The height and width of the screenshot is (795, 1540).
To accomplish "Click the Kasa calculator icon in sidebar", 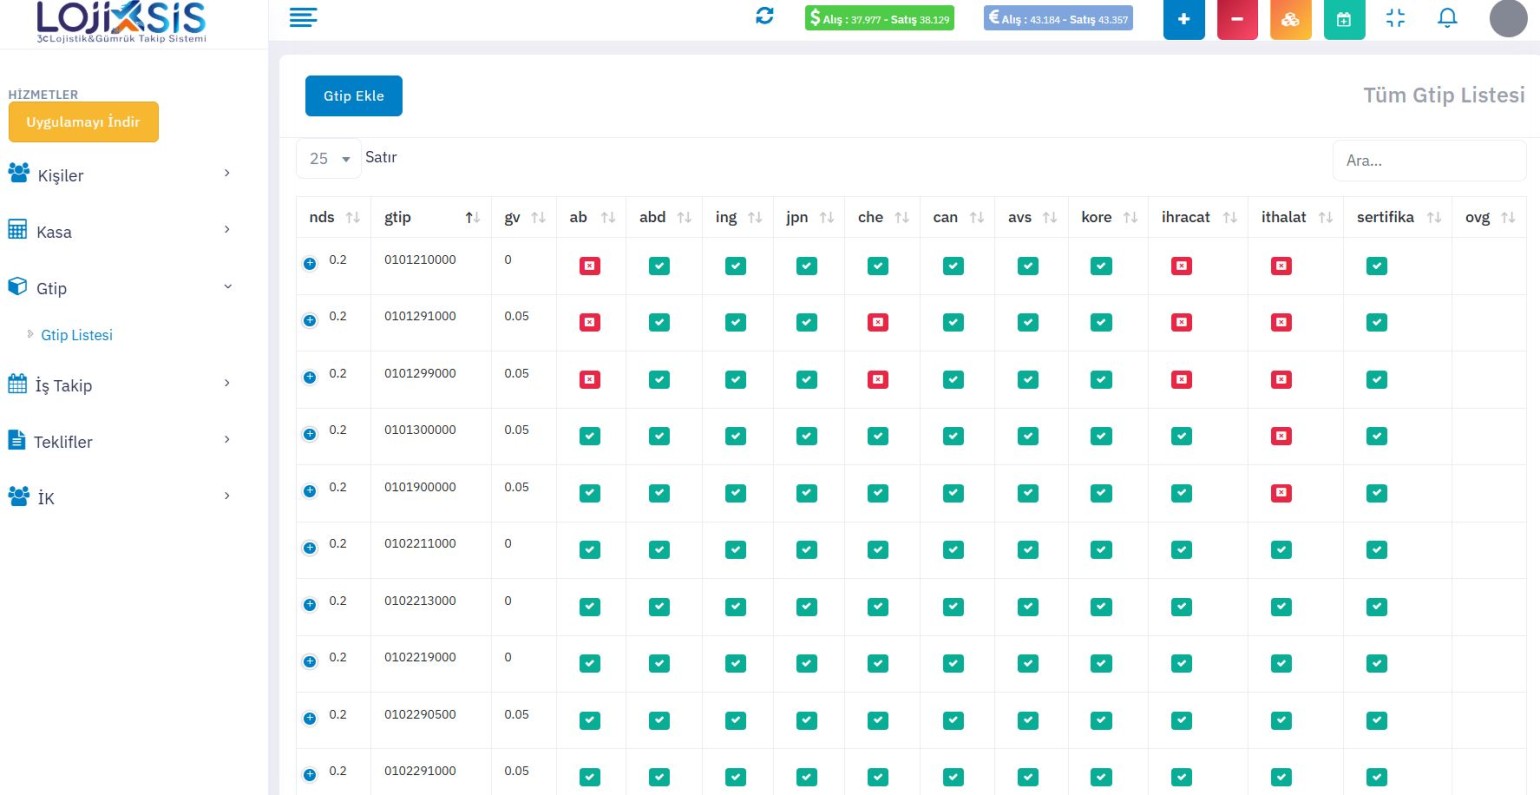I will (x=18, y=229).
